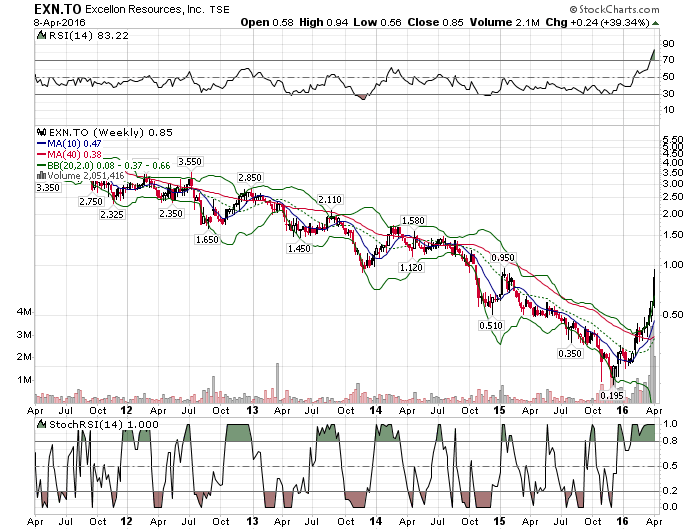The width and height of the screenshot is (700, 530).
Task: Click the RSI 70 overbought axis label
Action: [x=668, y=60]
